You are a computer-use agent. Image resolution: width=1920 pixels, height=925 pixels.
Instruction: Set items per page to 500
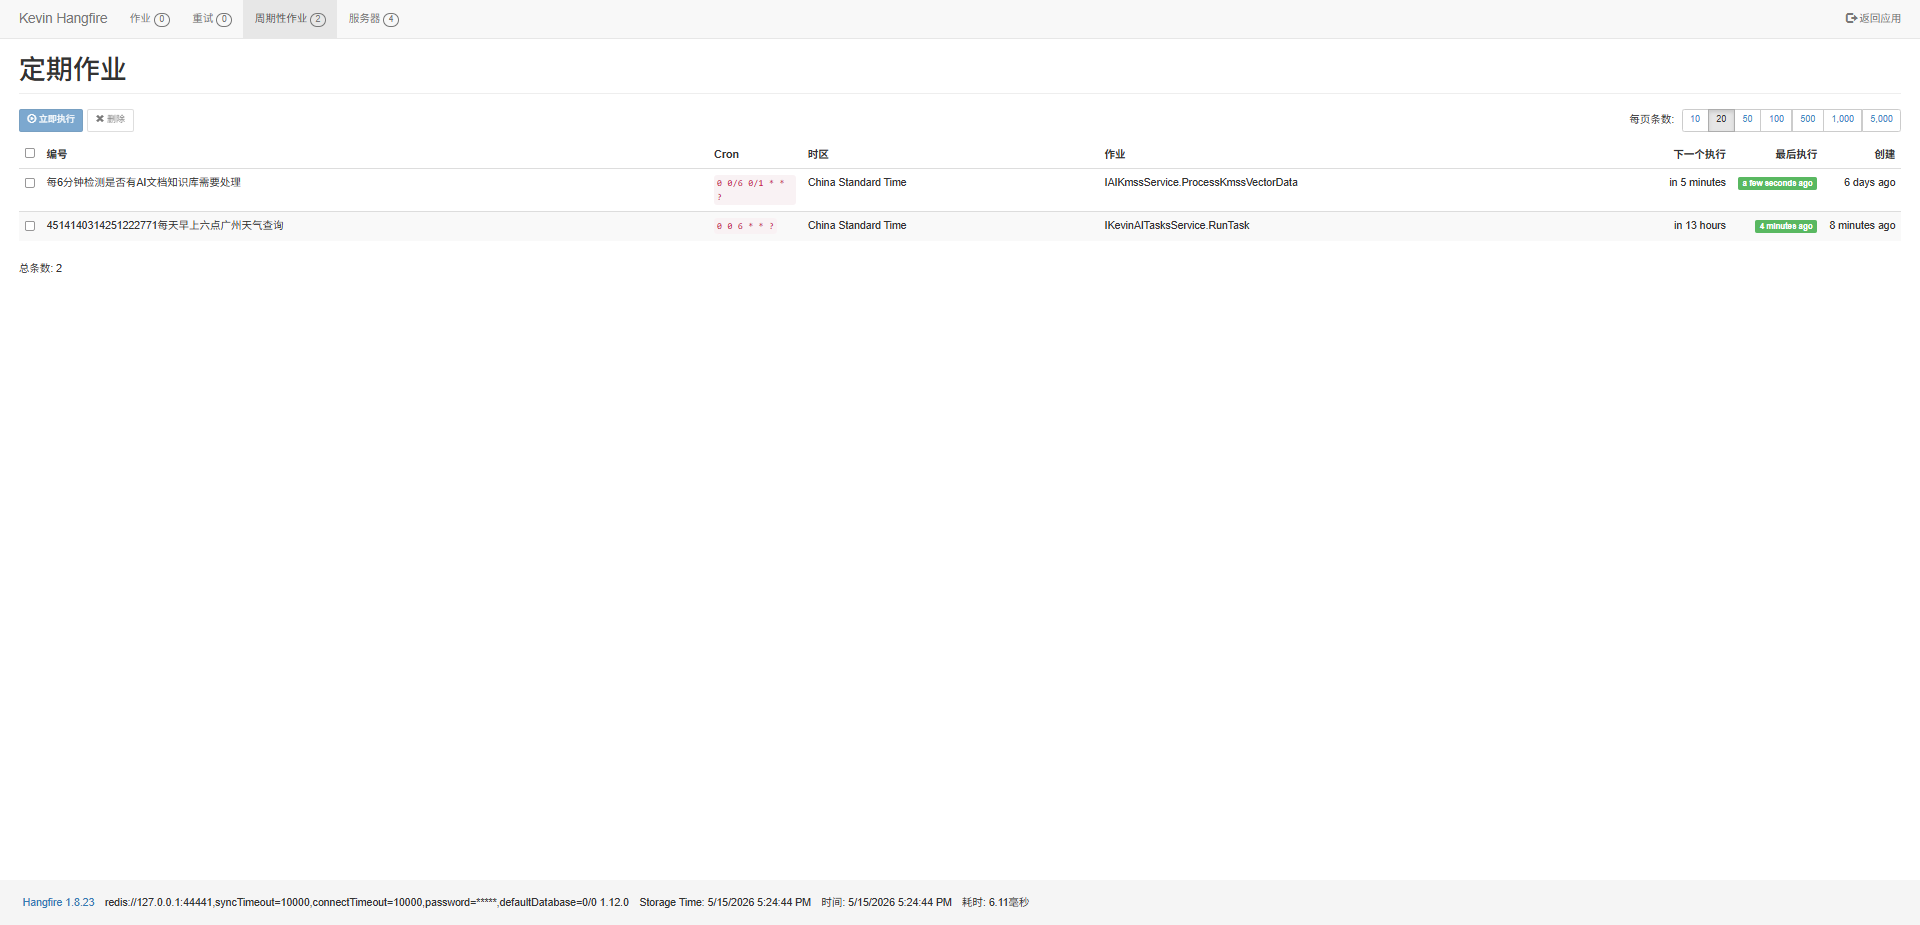pyautogui.click(x=1808, y=120)
